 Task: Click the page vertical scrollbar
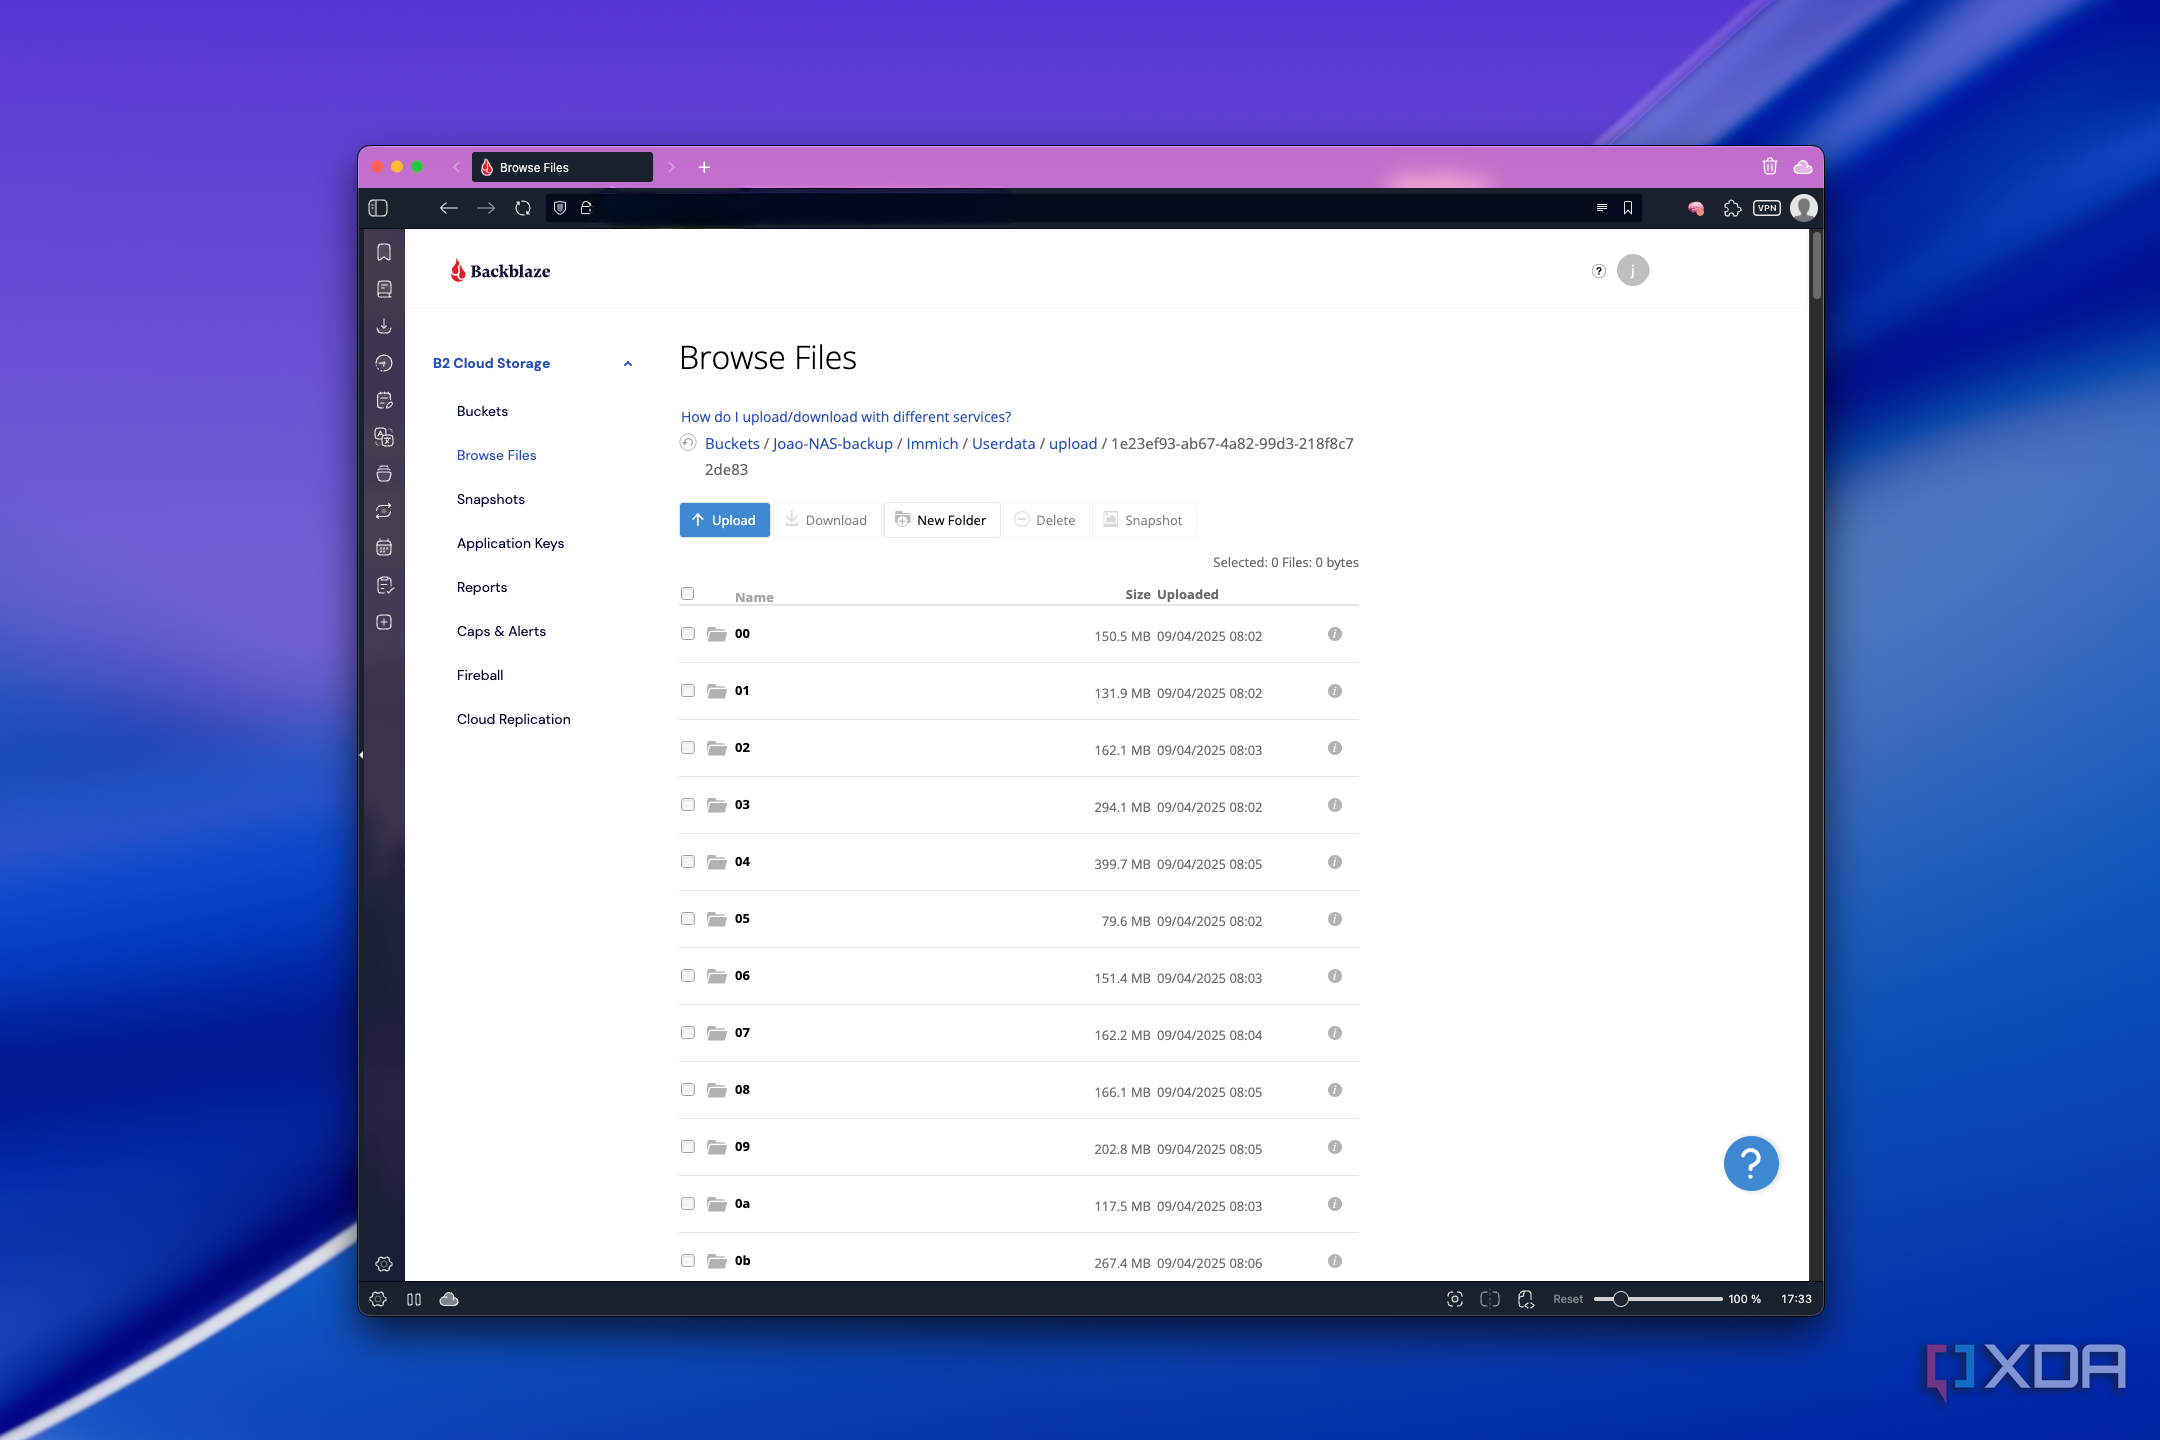1817,265
